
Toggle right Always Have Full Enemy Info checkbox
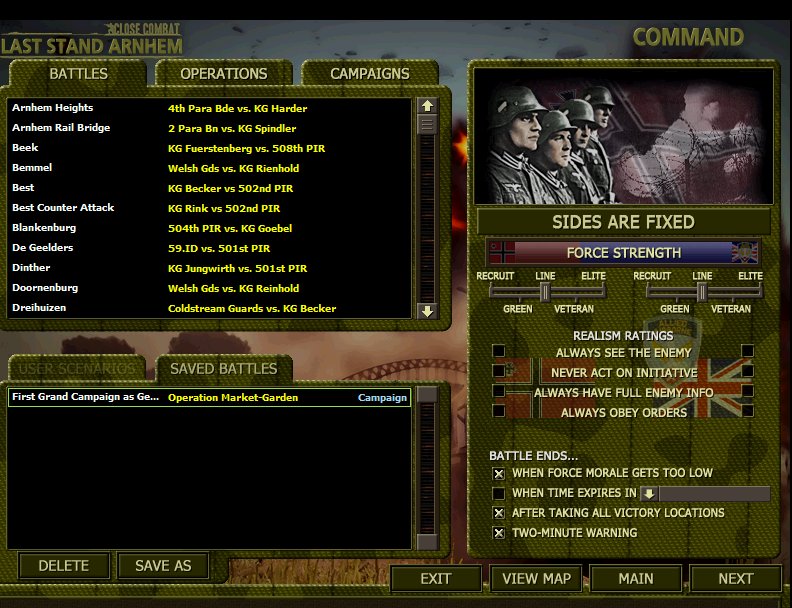(x=748, y=391)
